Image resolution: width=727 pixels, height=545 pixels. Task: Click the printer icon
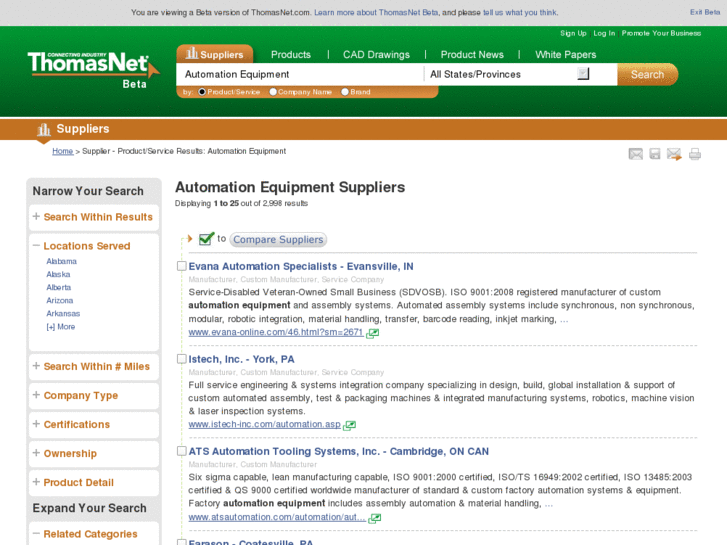coord(695,154)
